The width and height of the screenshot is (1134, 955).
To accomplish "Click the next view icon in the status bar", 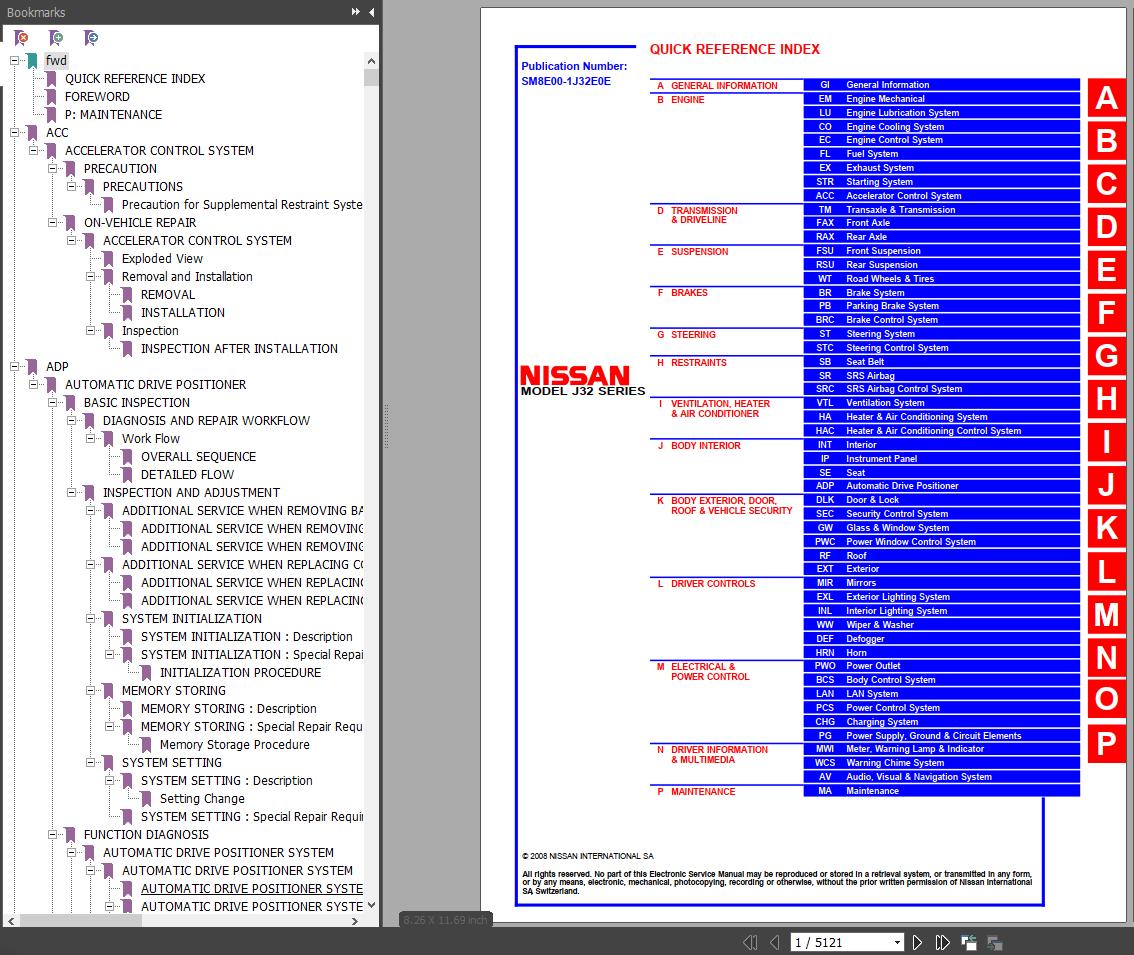I will 994,943.
